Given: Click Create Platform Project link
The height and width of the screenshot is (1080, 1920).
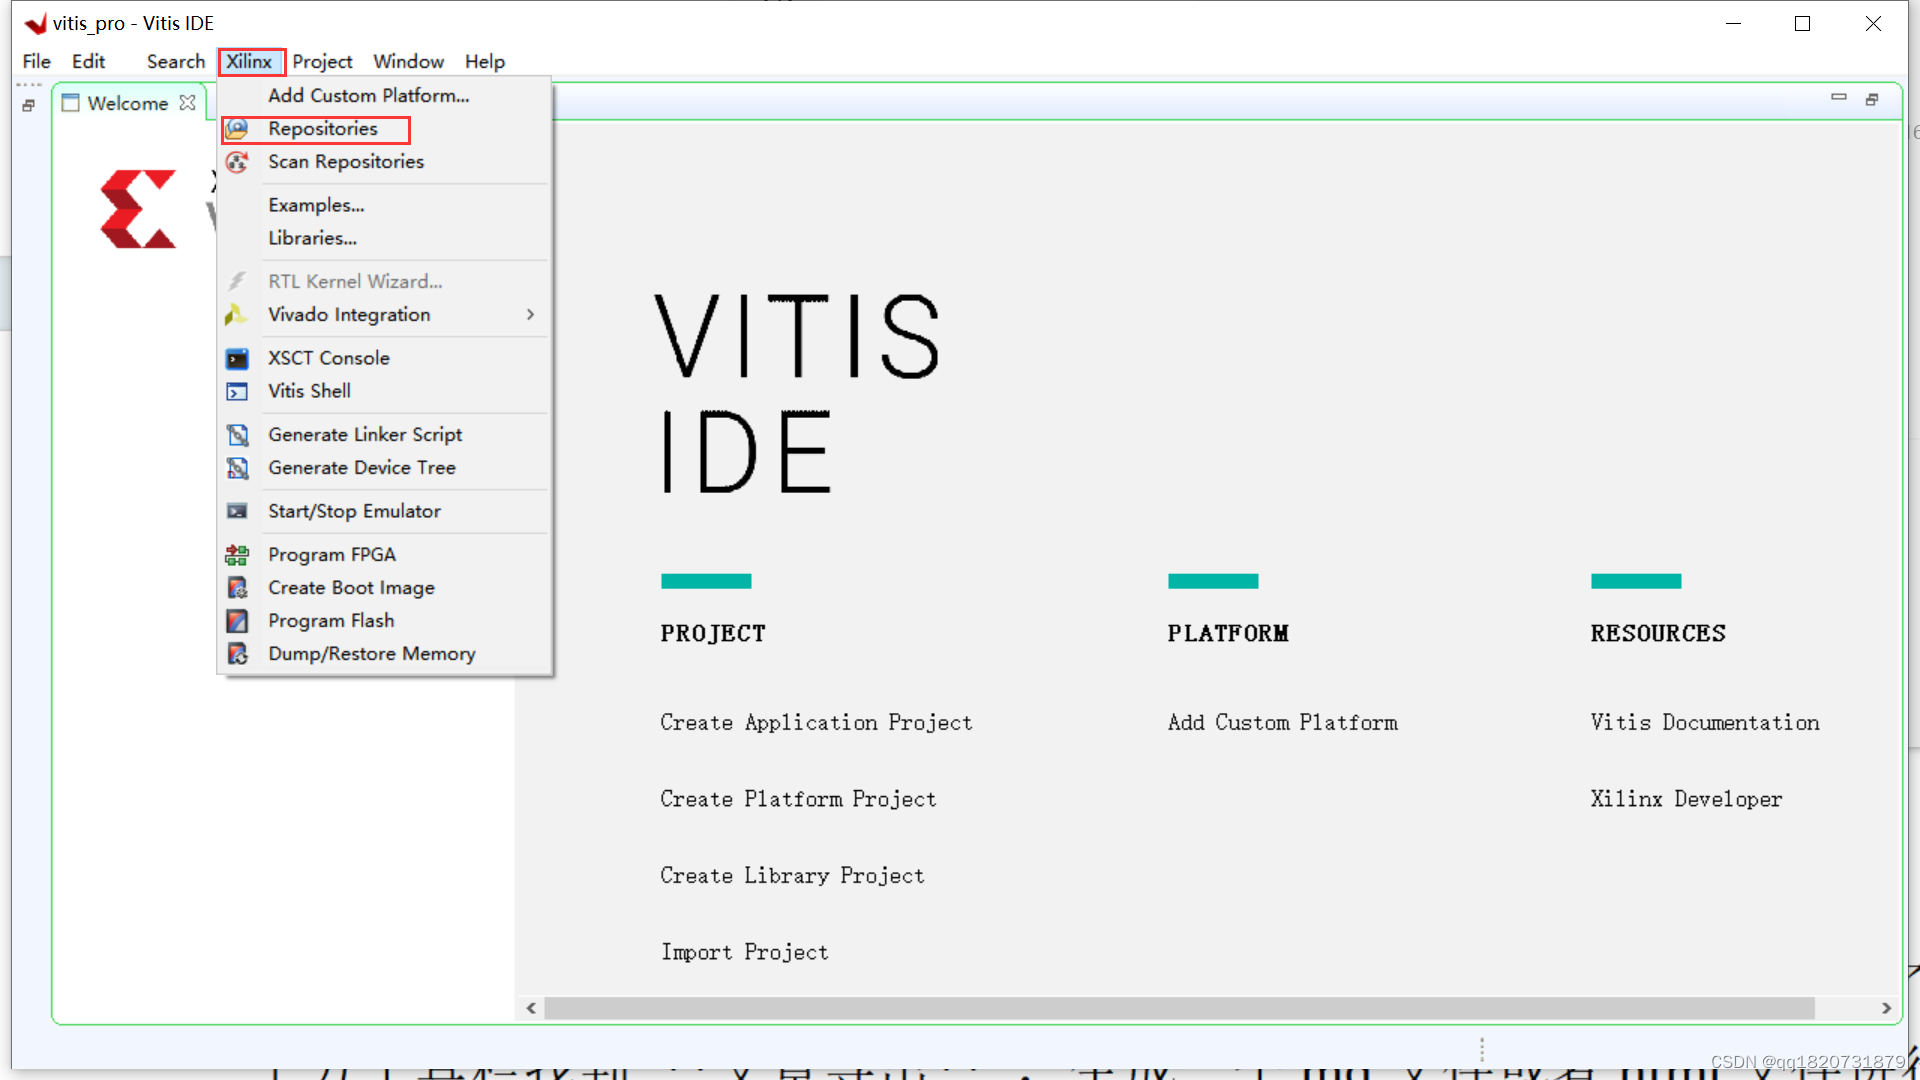Looking at the screenshot, I should click(x=798, y=800).
